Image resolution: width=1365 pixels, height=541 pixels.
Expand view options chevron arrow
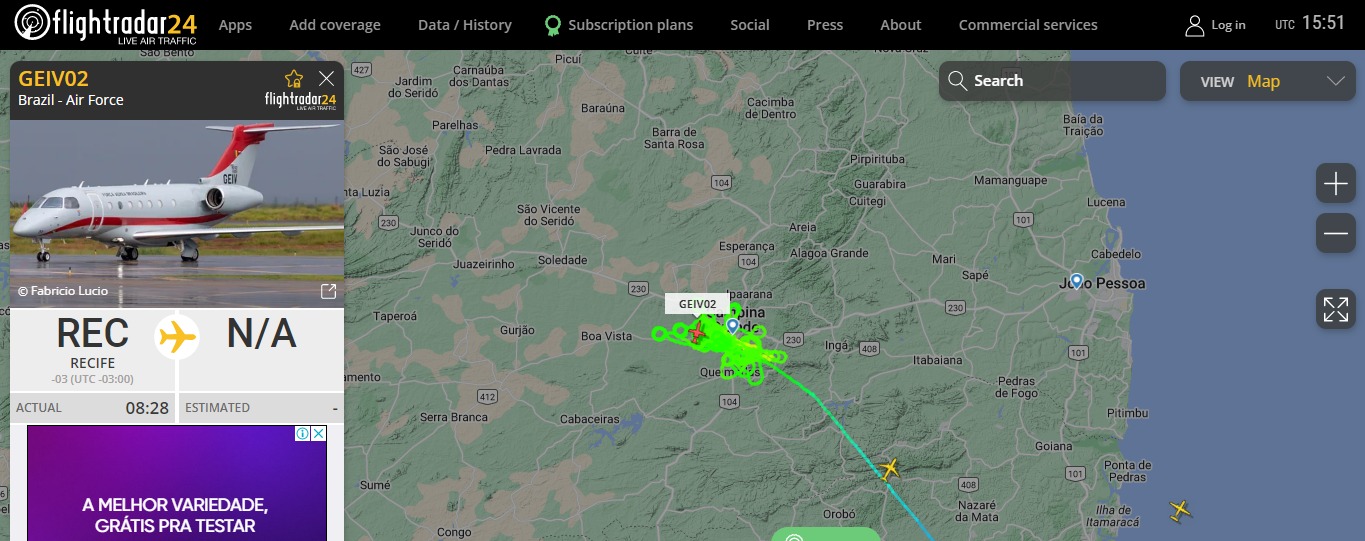[x=1335, y=81]
